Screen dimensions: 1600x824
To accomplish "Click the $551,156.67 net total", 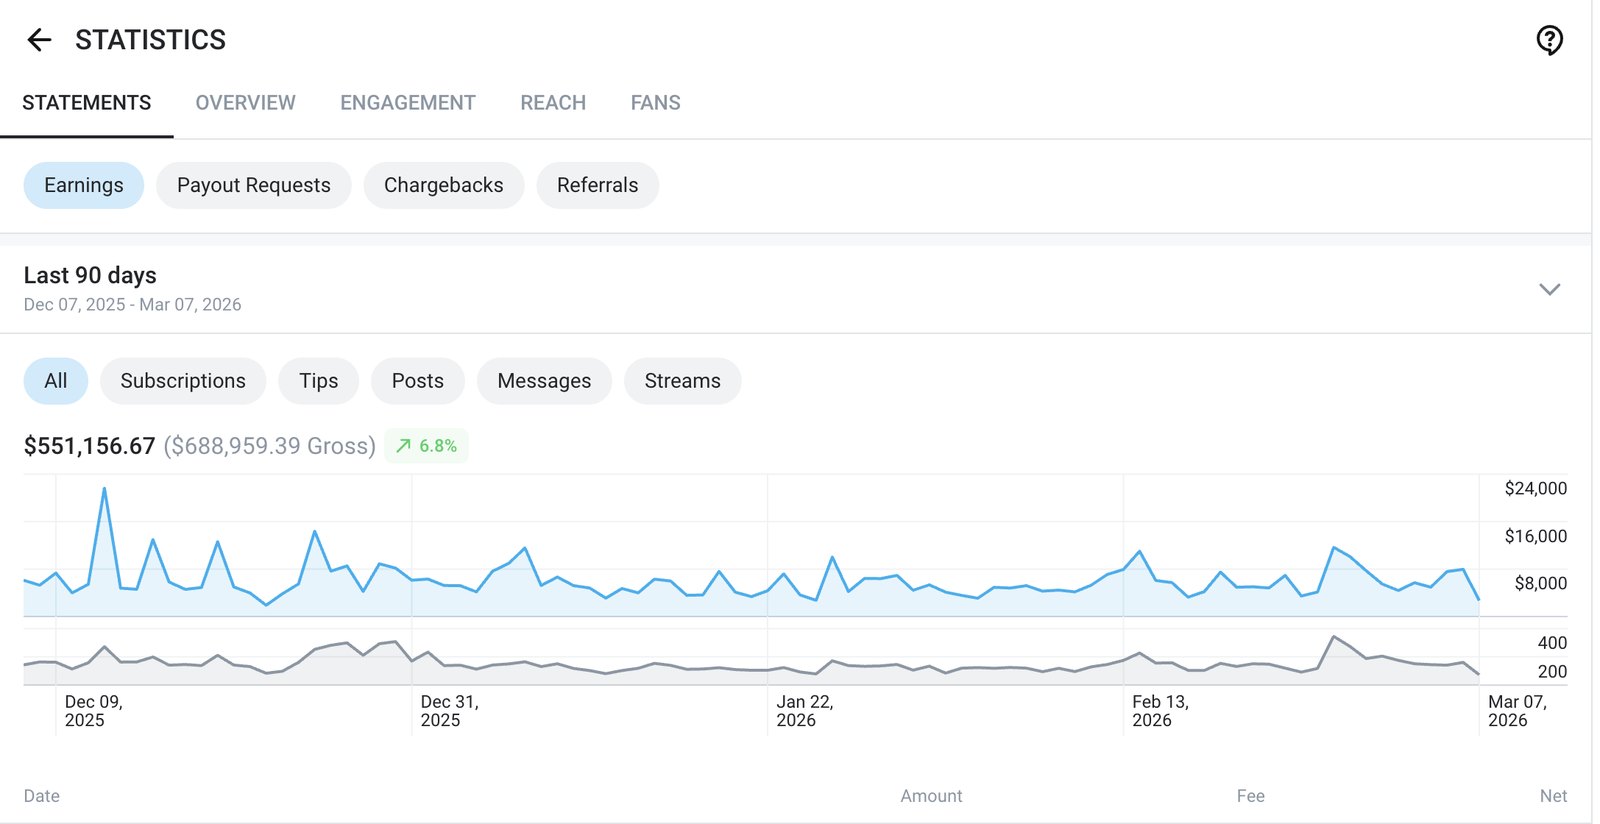I will (x=90, y=446).
